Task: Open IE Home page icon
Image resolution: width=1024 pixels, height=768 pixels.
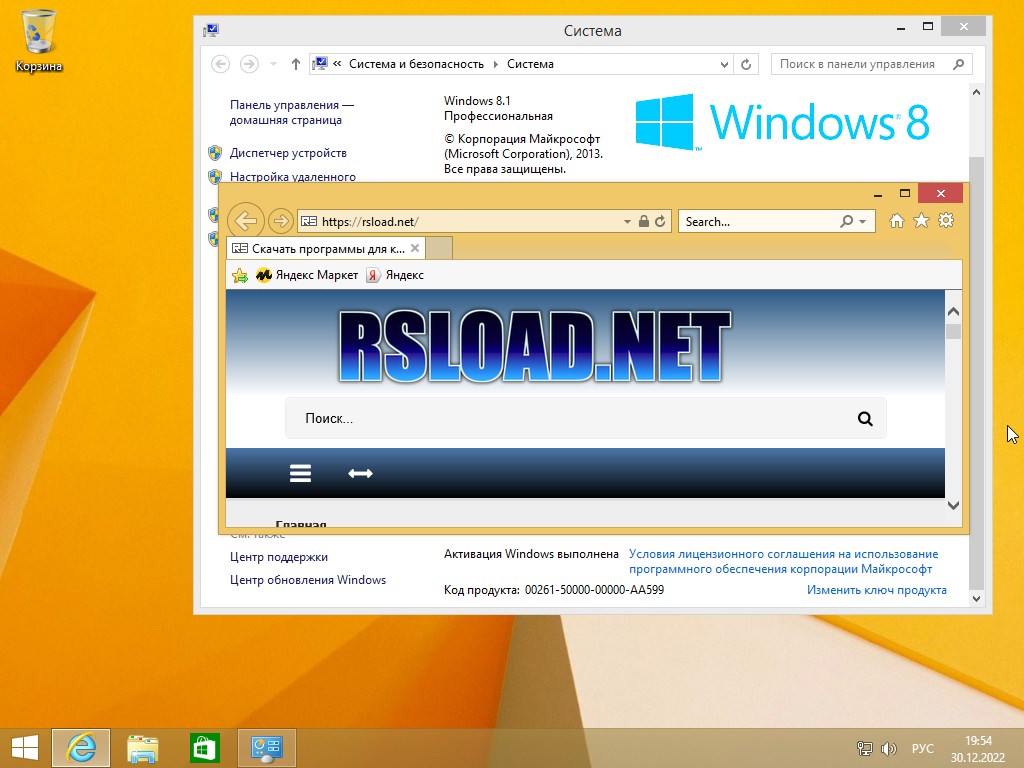Action: pos(897,221)
